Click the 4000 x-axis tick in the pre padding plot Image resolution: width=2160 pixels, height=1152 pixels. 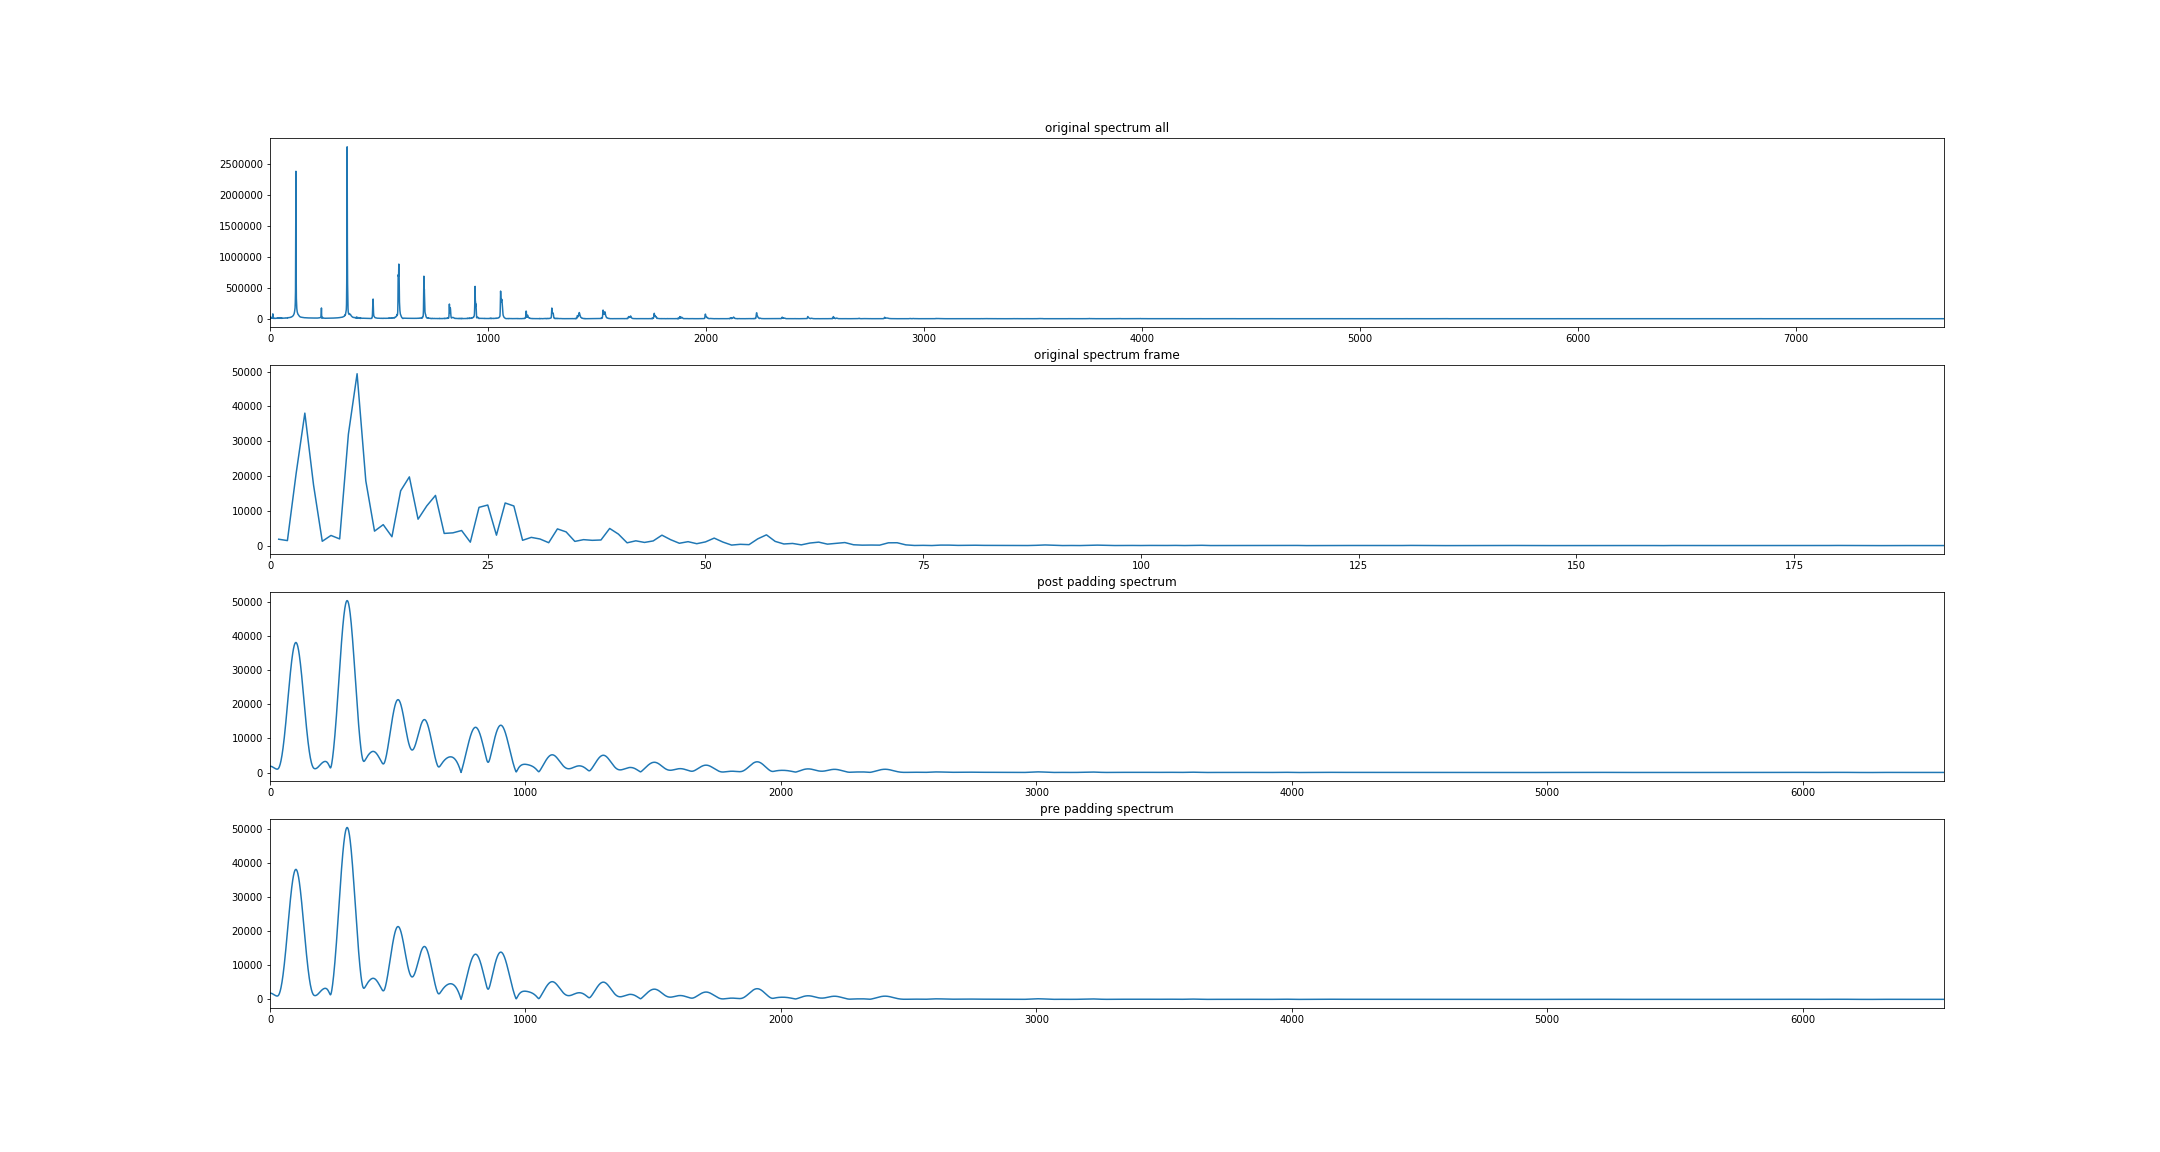click(1292, 1020)
